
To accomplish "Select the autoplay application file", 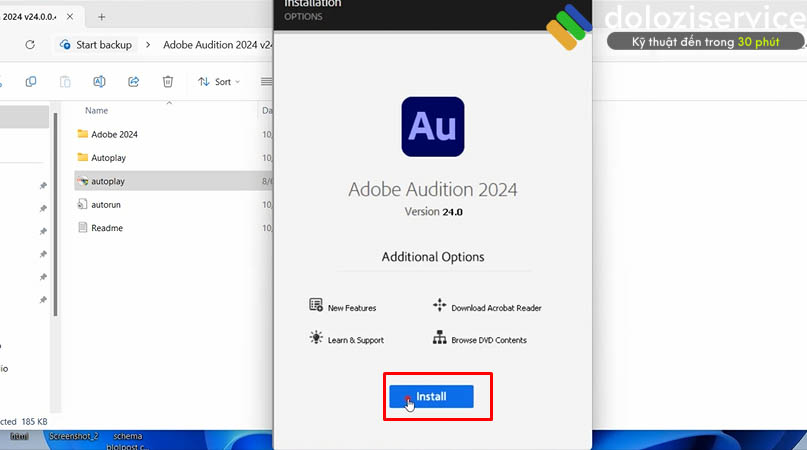I will point(173,181).
